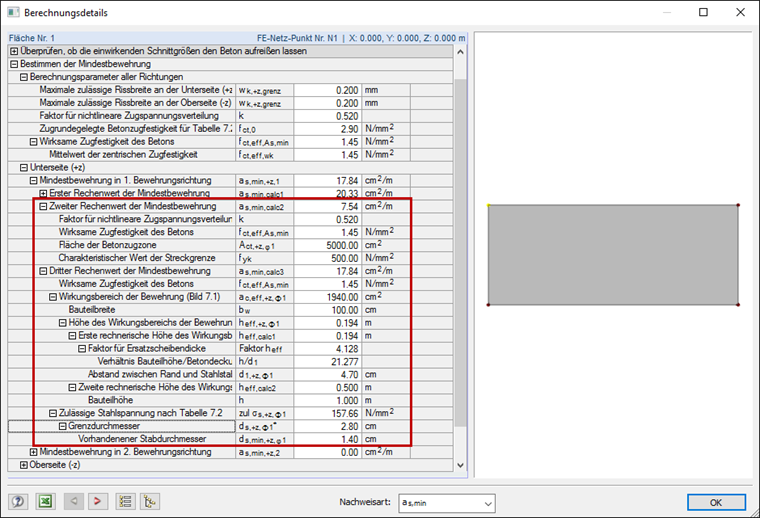760x518 pixels.
Task: Collapse 'Erste rechnerische Höhe des Wirkungsbereichs'
Action: pyautogui.click(x=72, y=335)
